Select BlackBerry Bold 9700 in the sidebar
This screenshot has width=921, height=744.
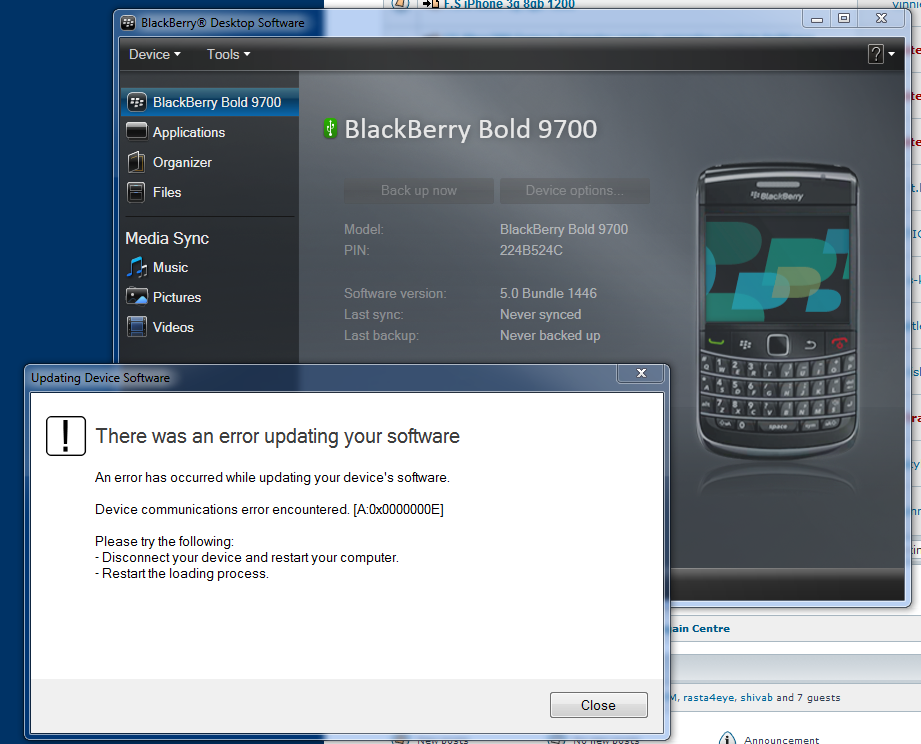[210, 102]
